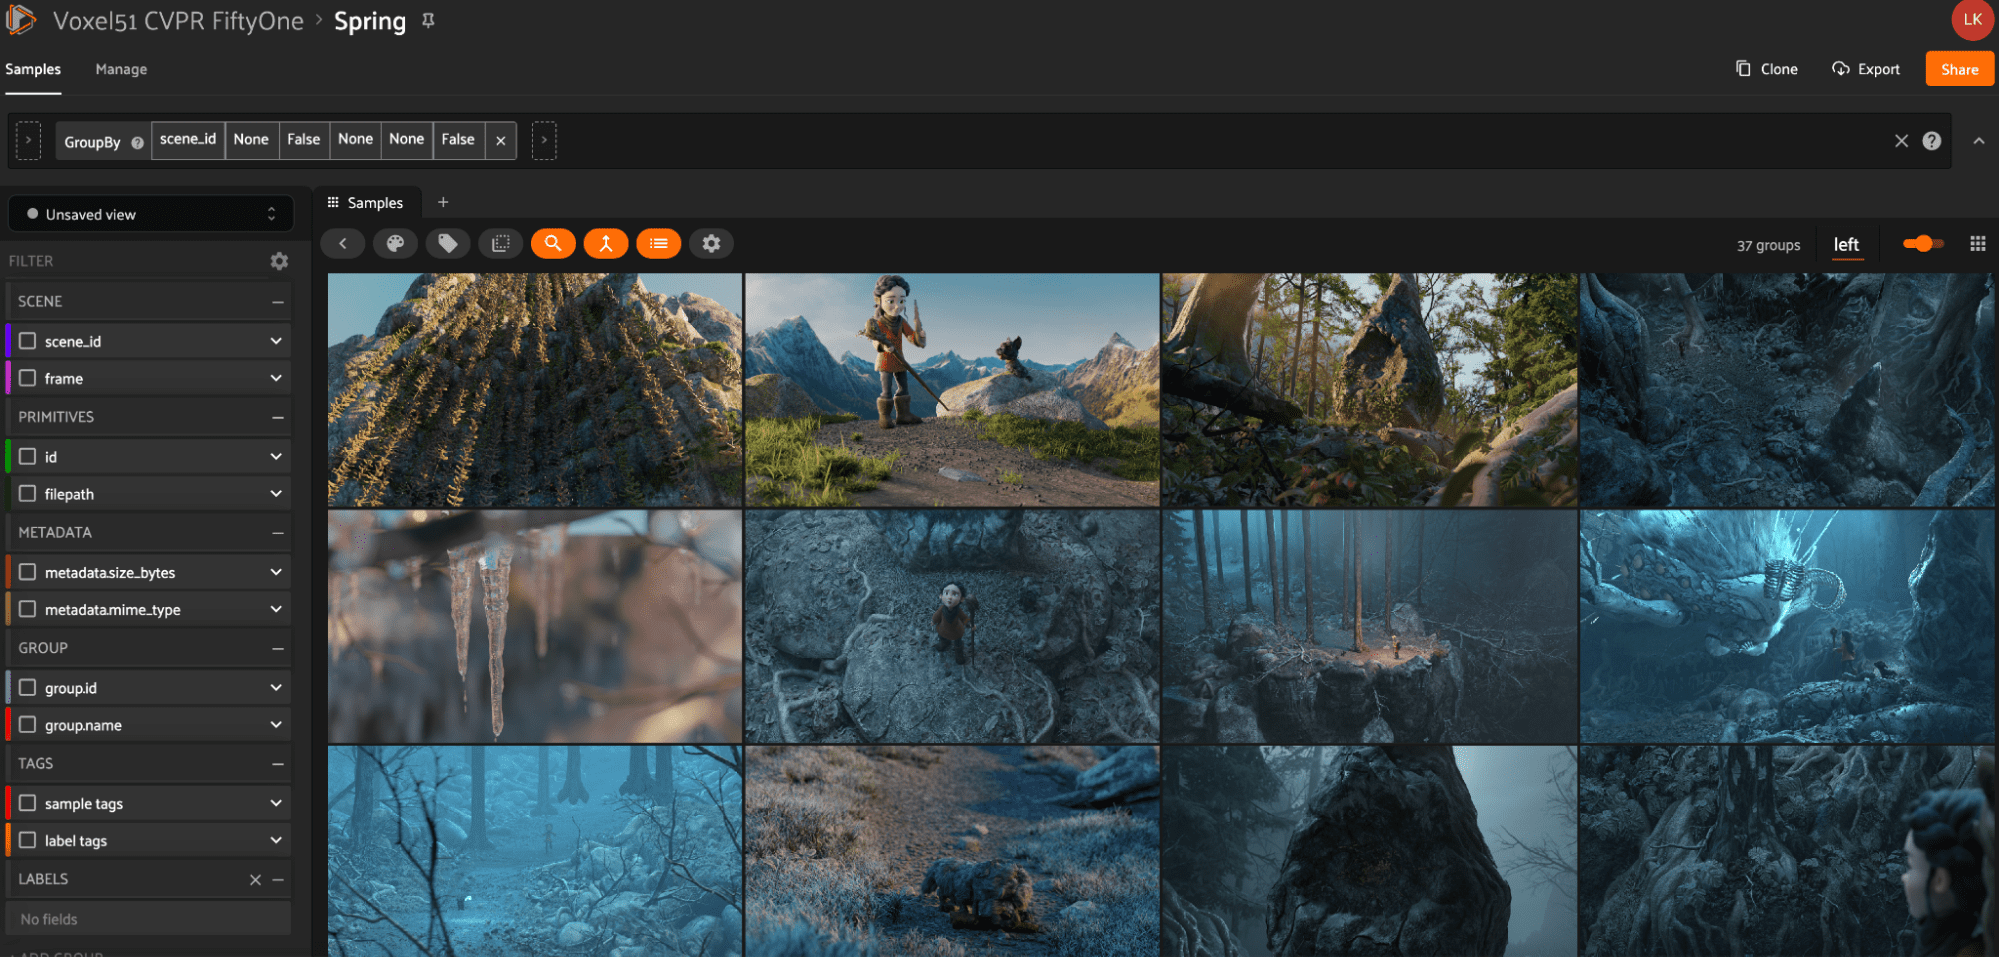1999x957 pixels.
Task: Clone the dataset
Action: 1767,69
